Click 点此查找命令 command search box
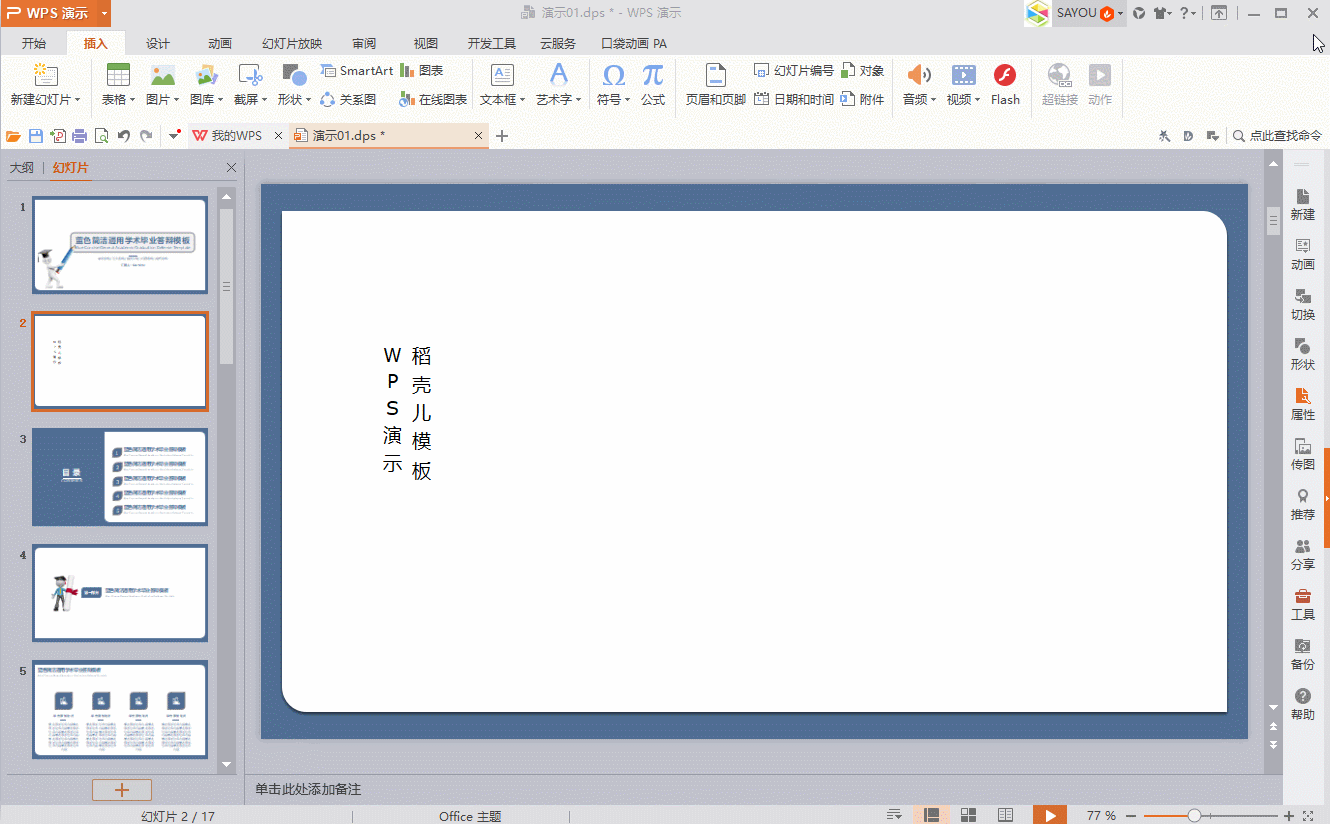 [1278, 136]
